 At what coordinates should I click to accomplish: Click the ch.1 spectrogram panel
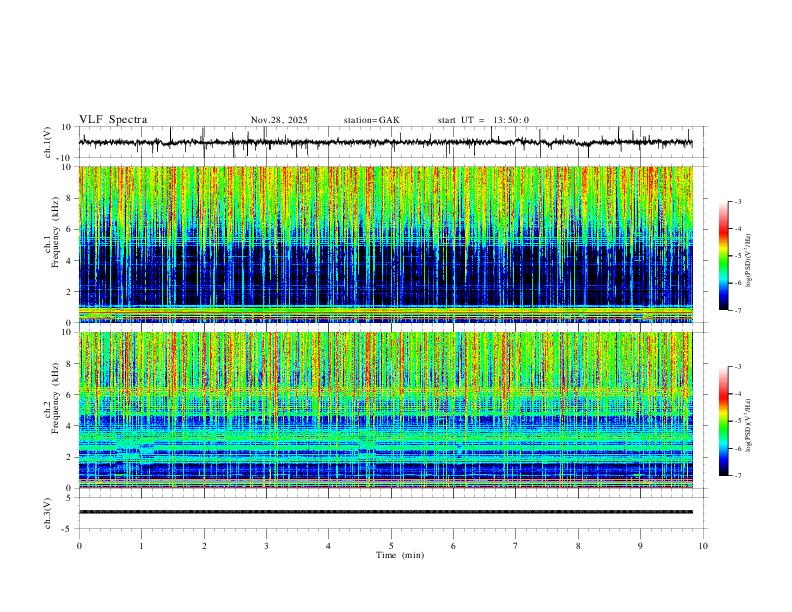tap(385, 244)
